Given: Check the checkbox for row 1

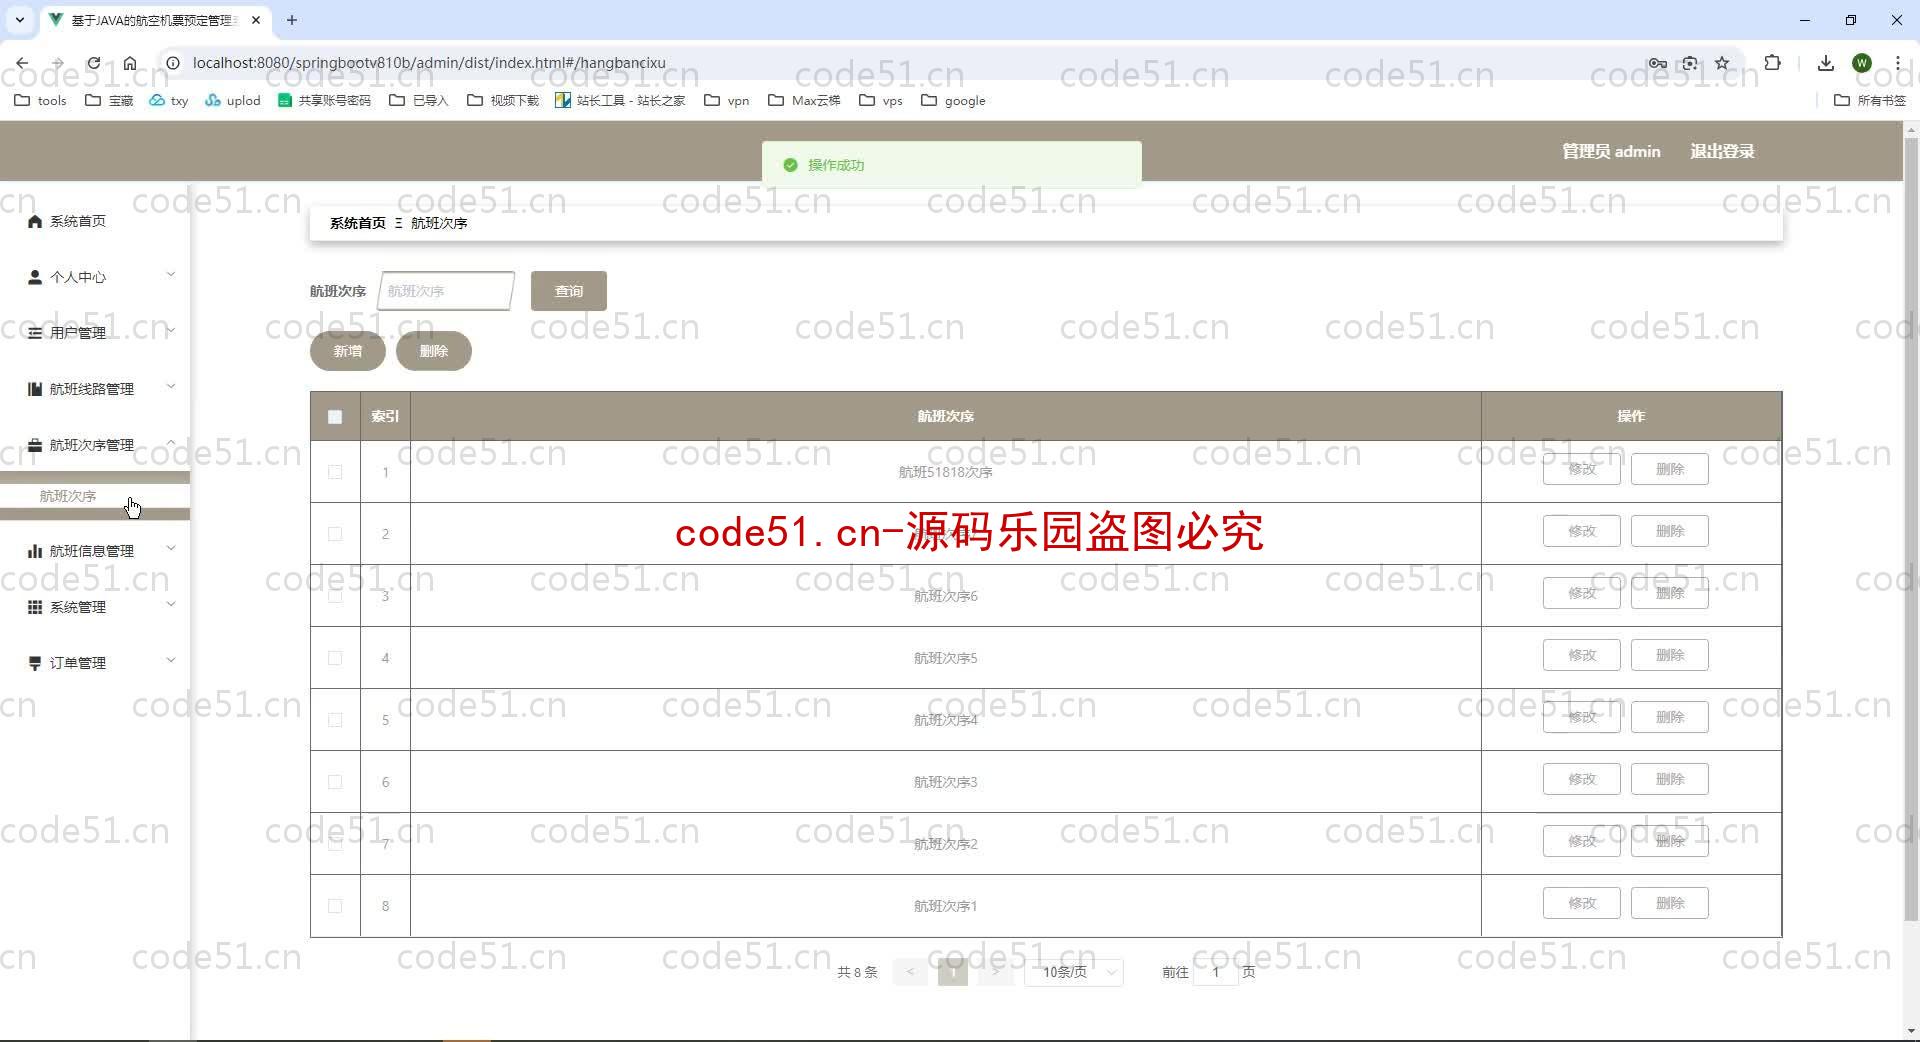Looking at the screenshot, I should tap(335, 472).
